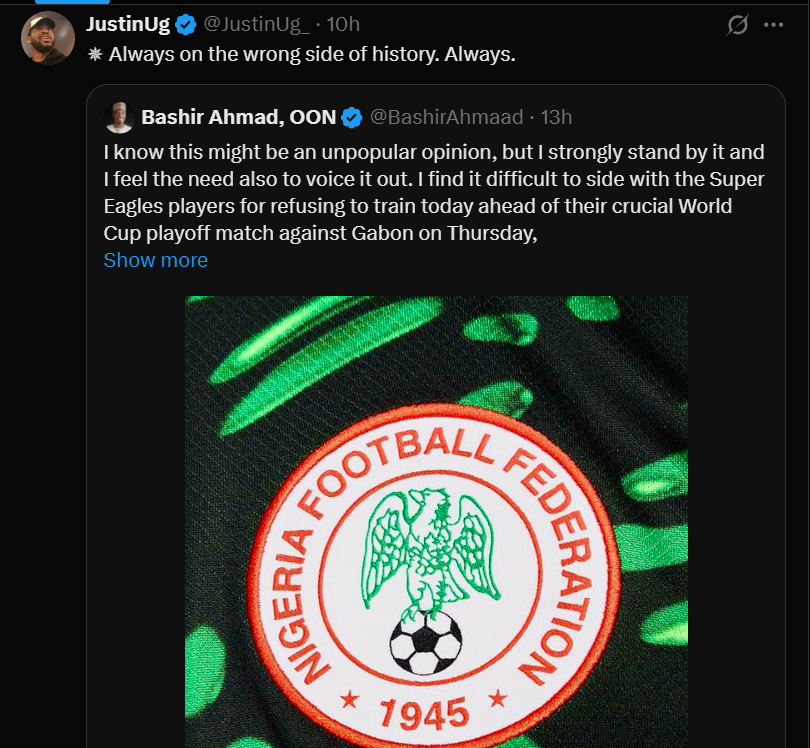Click the soccer ball in the crest image
Image resolution: width=810 pixels, height=748 pixels.
[x=425, y=642]
